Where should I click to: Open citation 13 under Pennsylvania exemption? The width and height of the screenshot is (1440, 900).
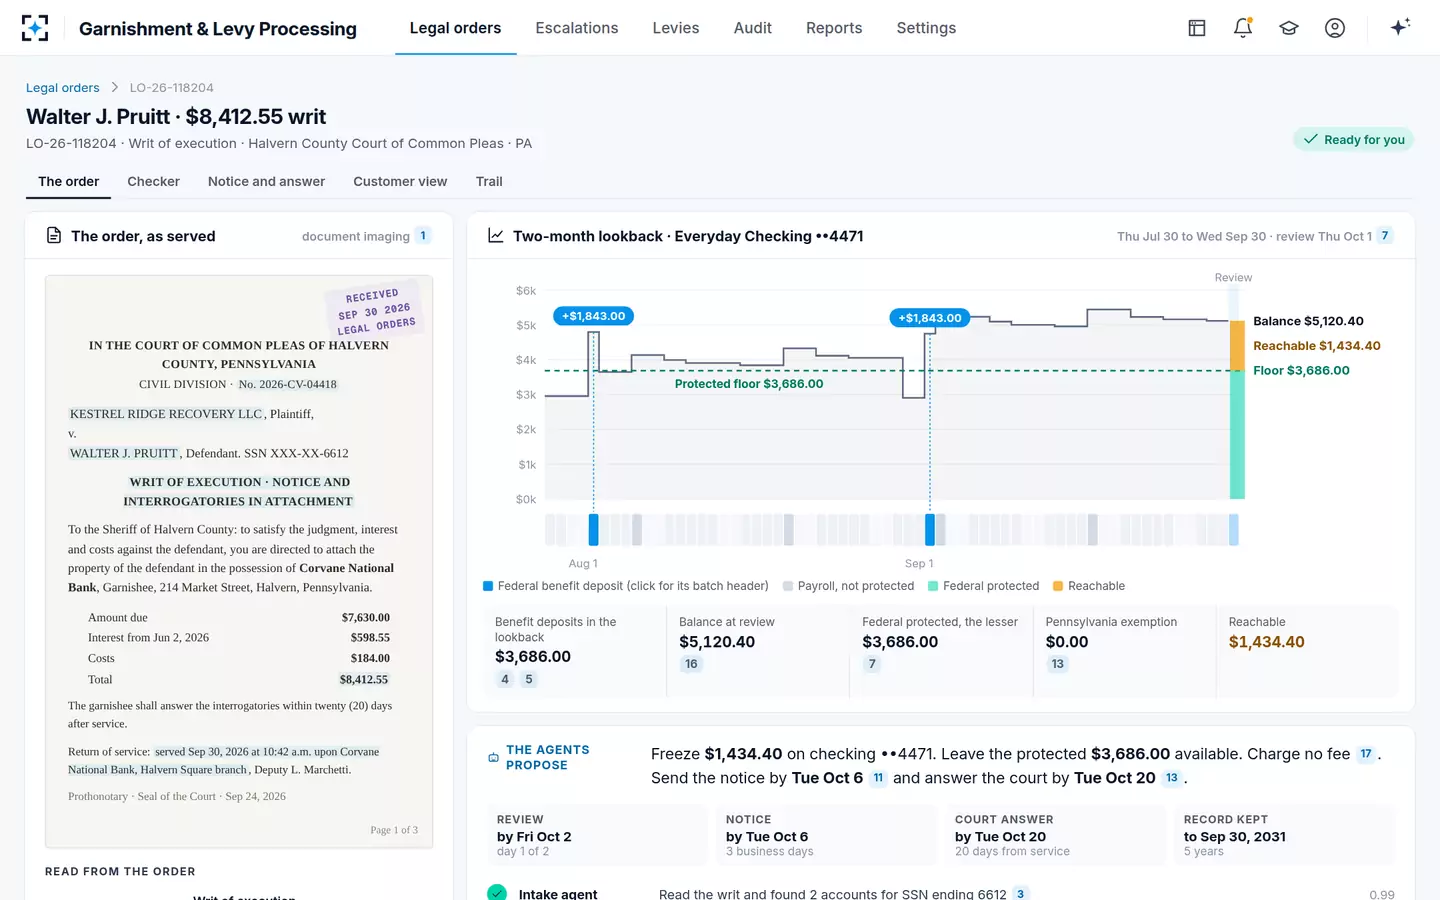(1058, 664)
